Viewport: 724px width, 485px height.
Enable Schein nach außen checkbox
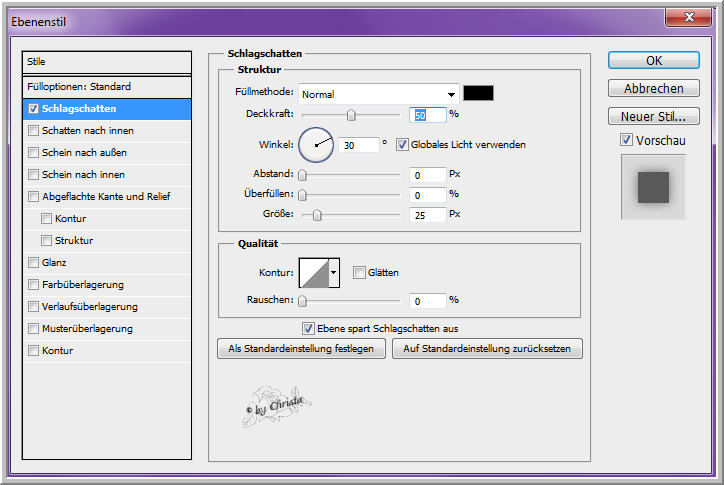pos(33,152)
